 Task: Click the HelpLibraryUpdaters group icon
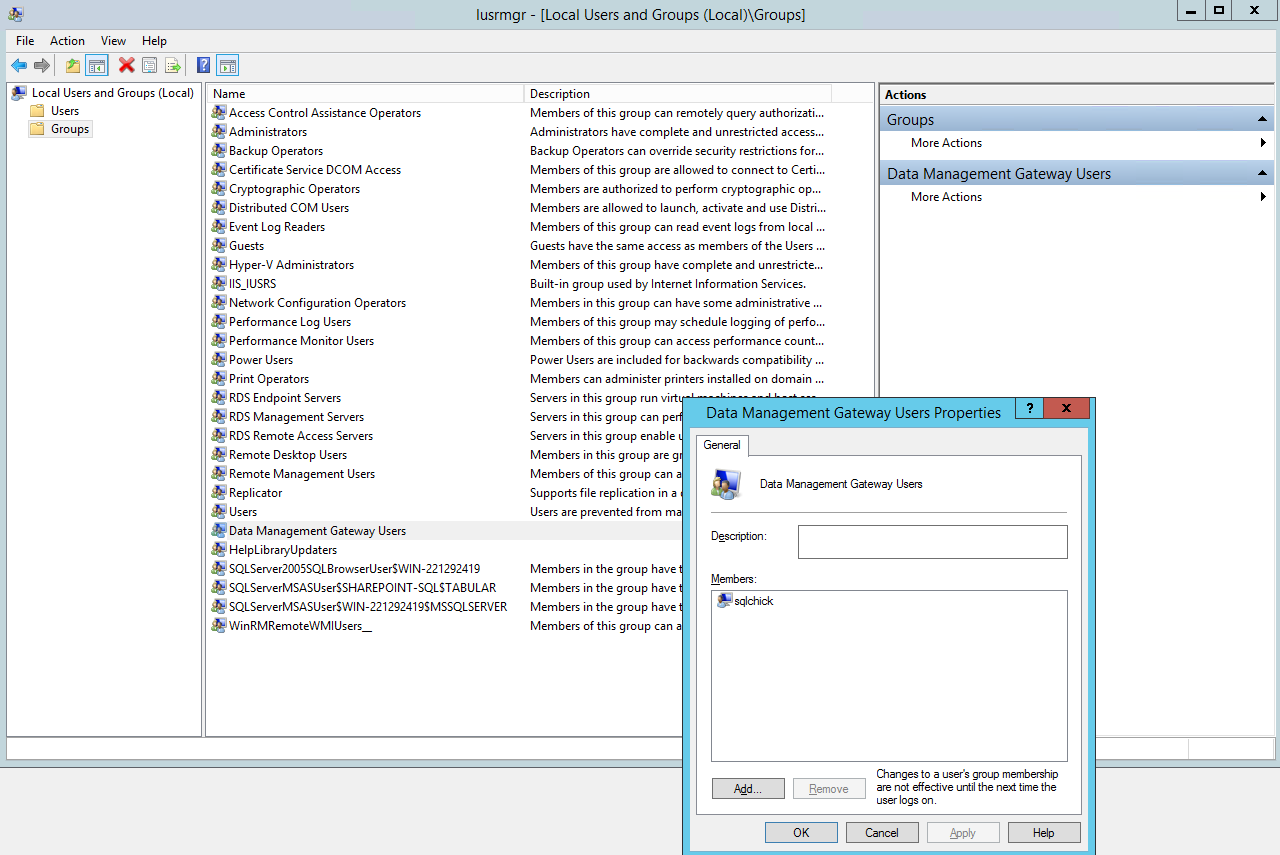click(220, 550)
